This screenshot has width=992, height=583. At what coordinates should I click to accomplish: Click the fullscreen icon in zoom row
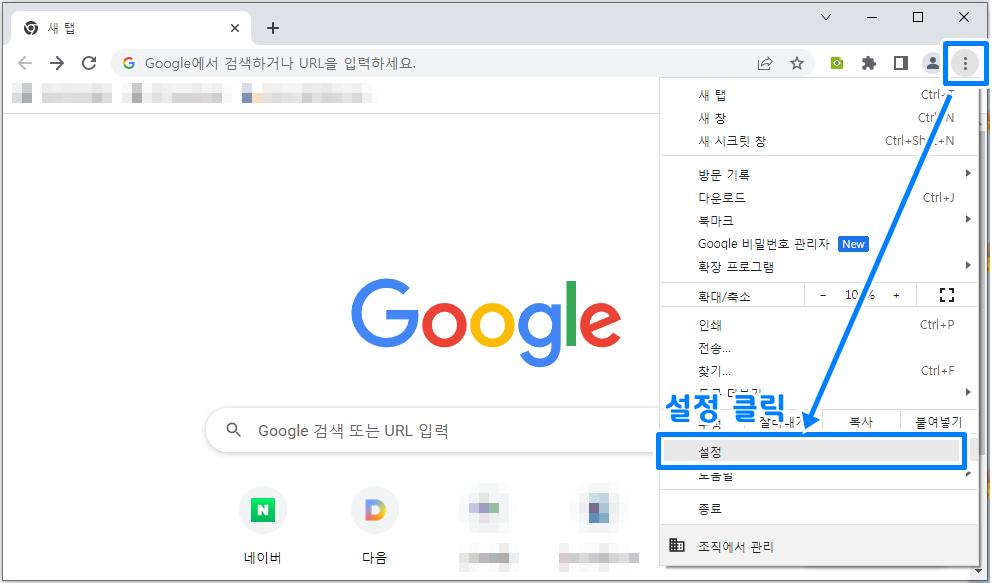(x=947, y=295)
